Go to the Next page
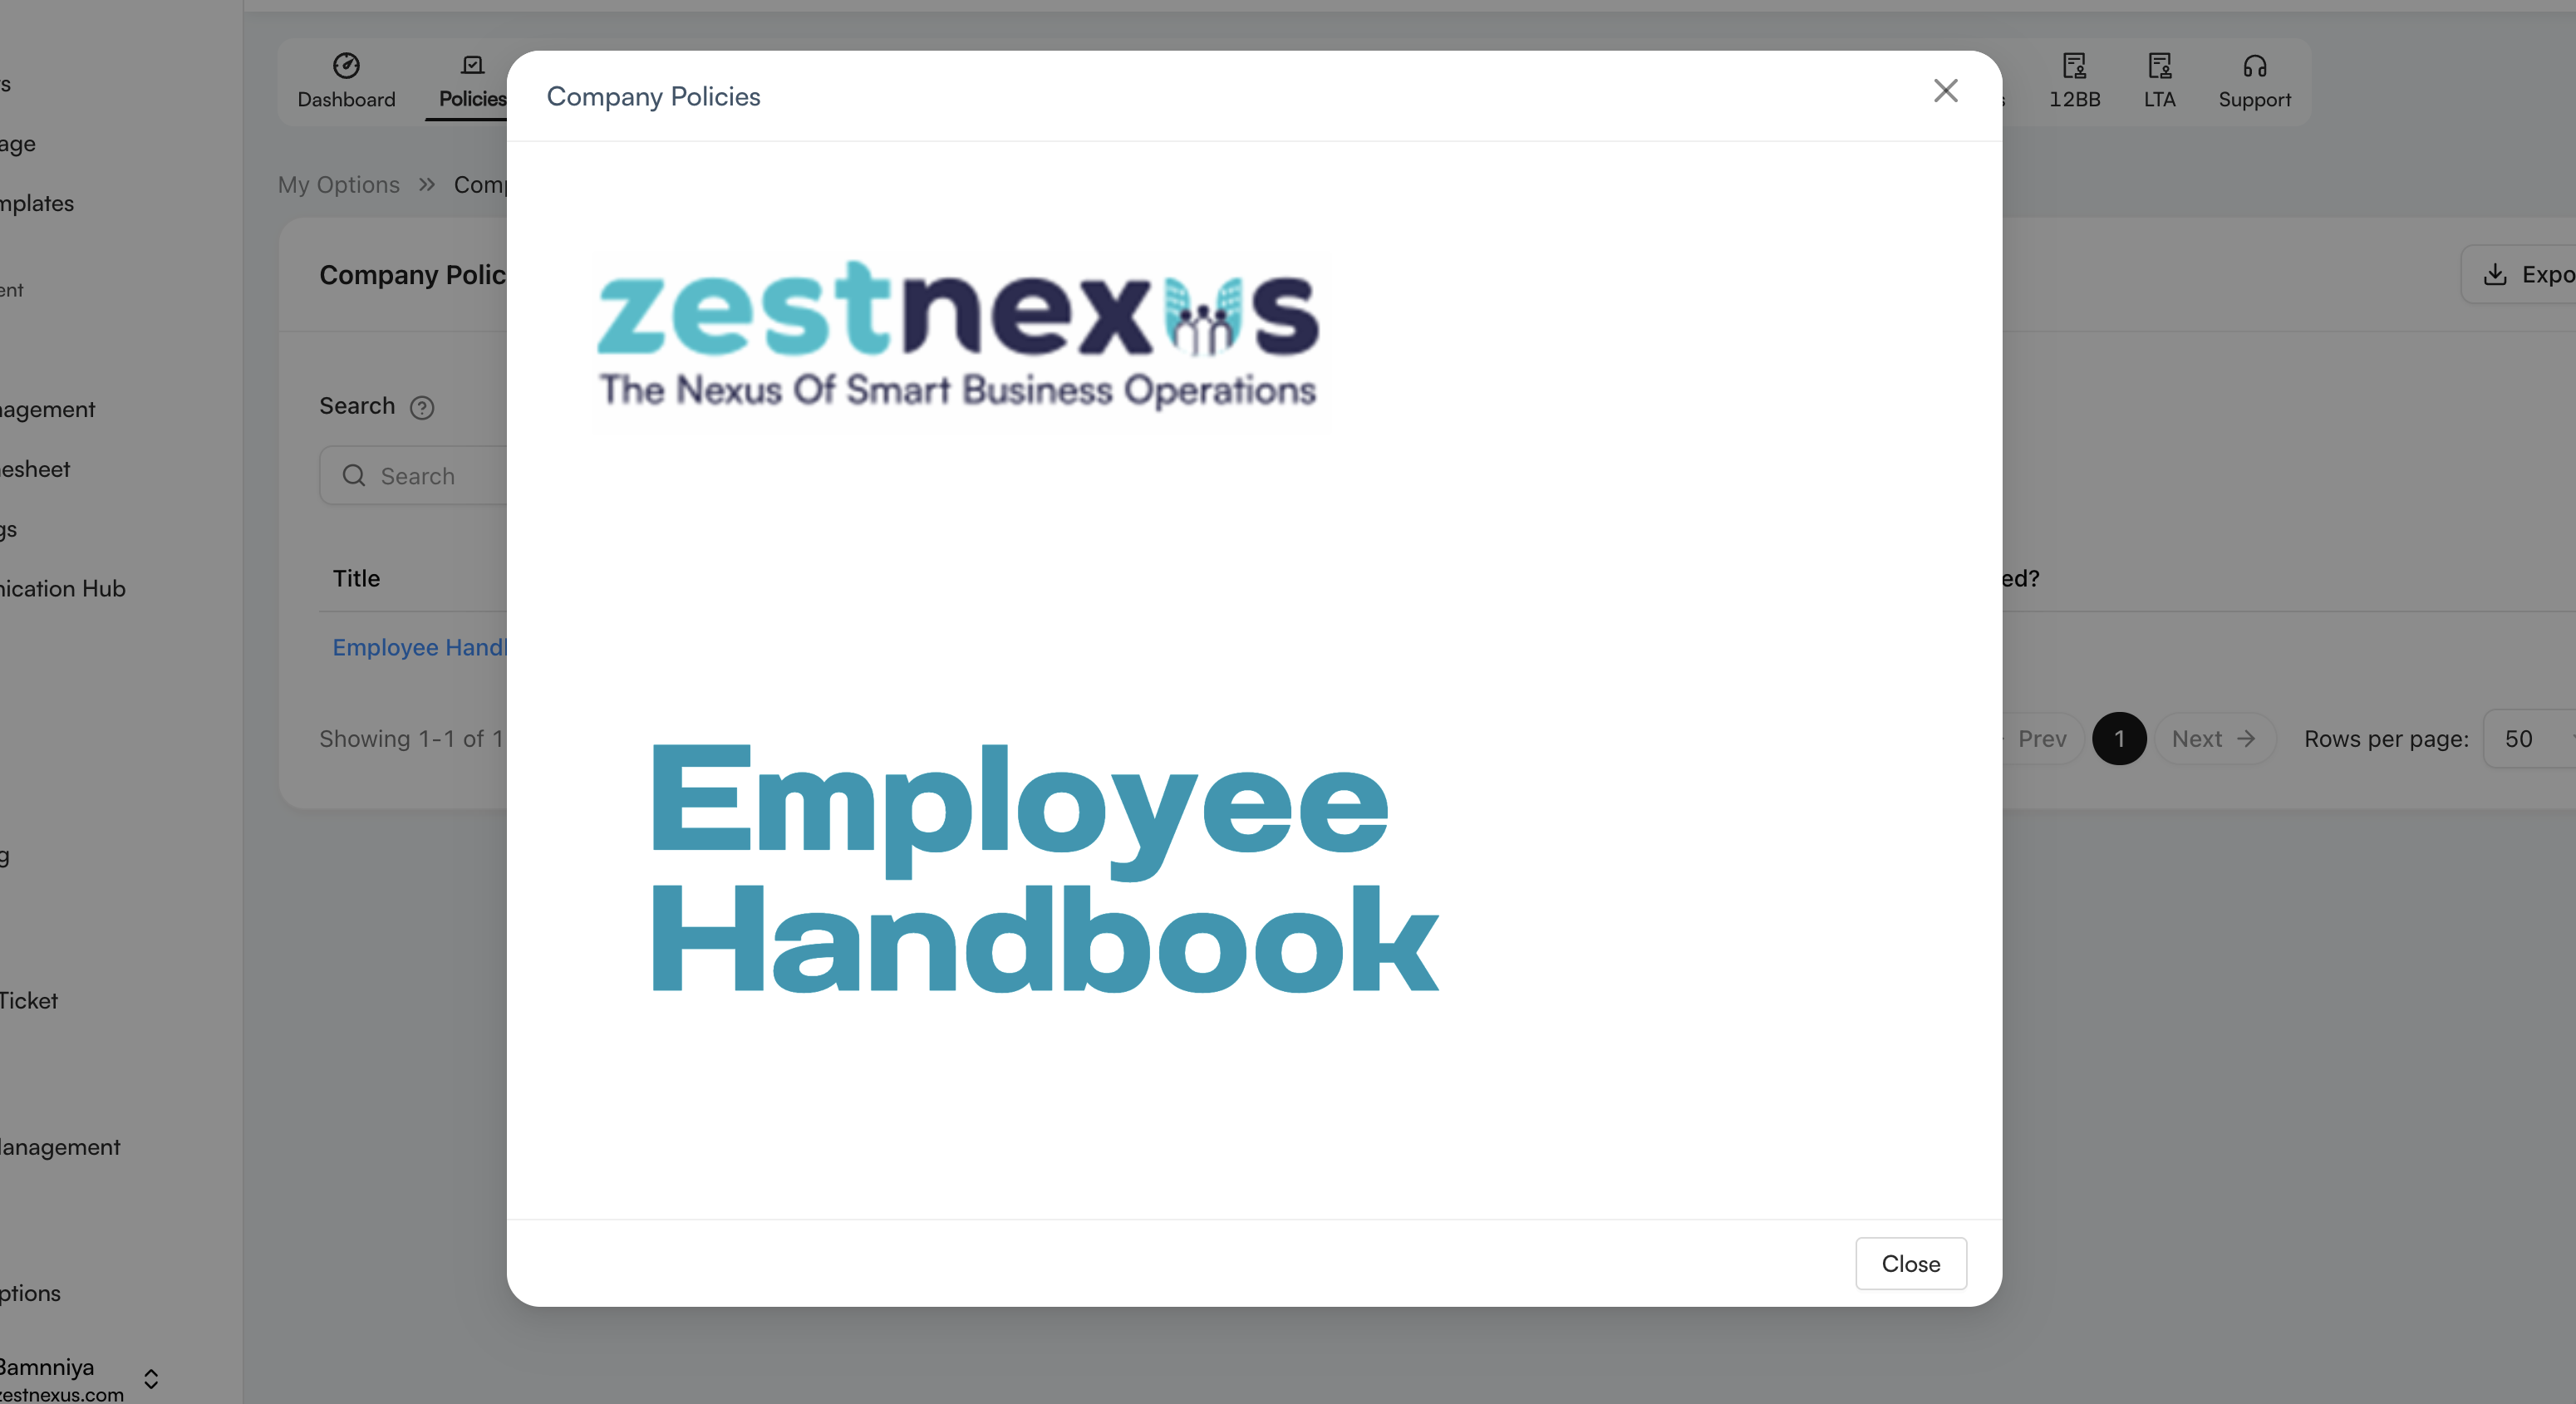 (x=2214, y=739)
